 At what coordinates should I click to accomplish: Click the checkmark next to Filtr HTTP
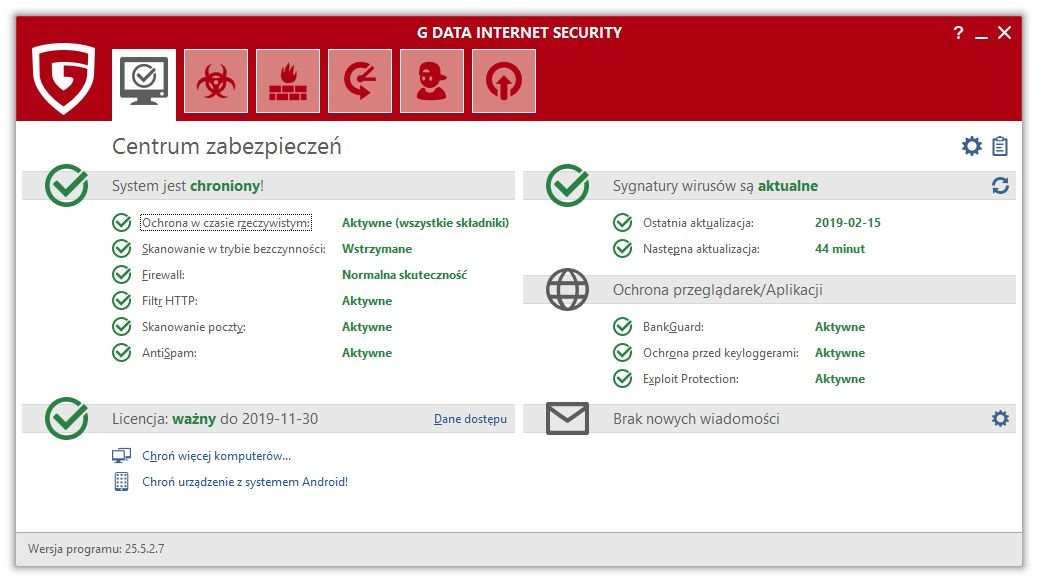122,301
